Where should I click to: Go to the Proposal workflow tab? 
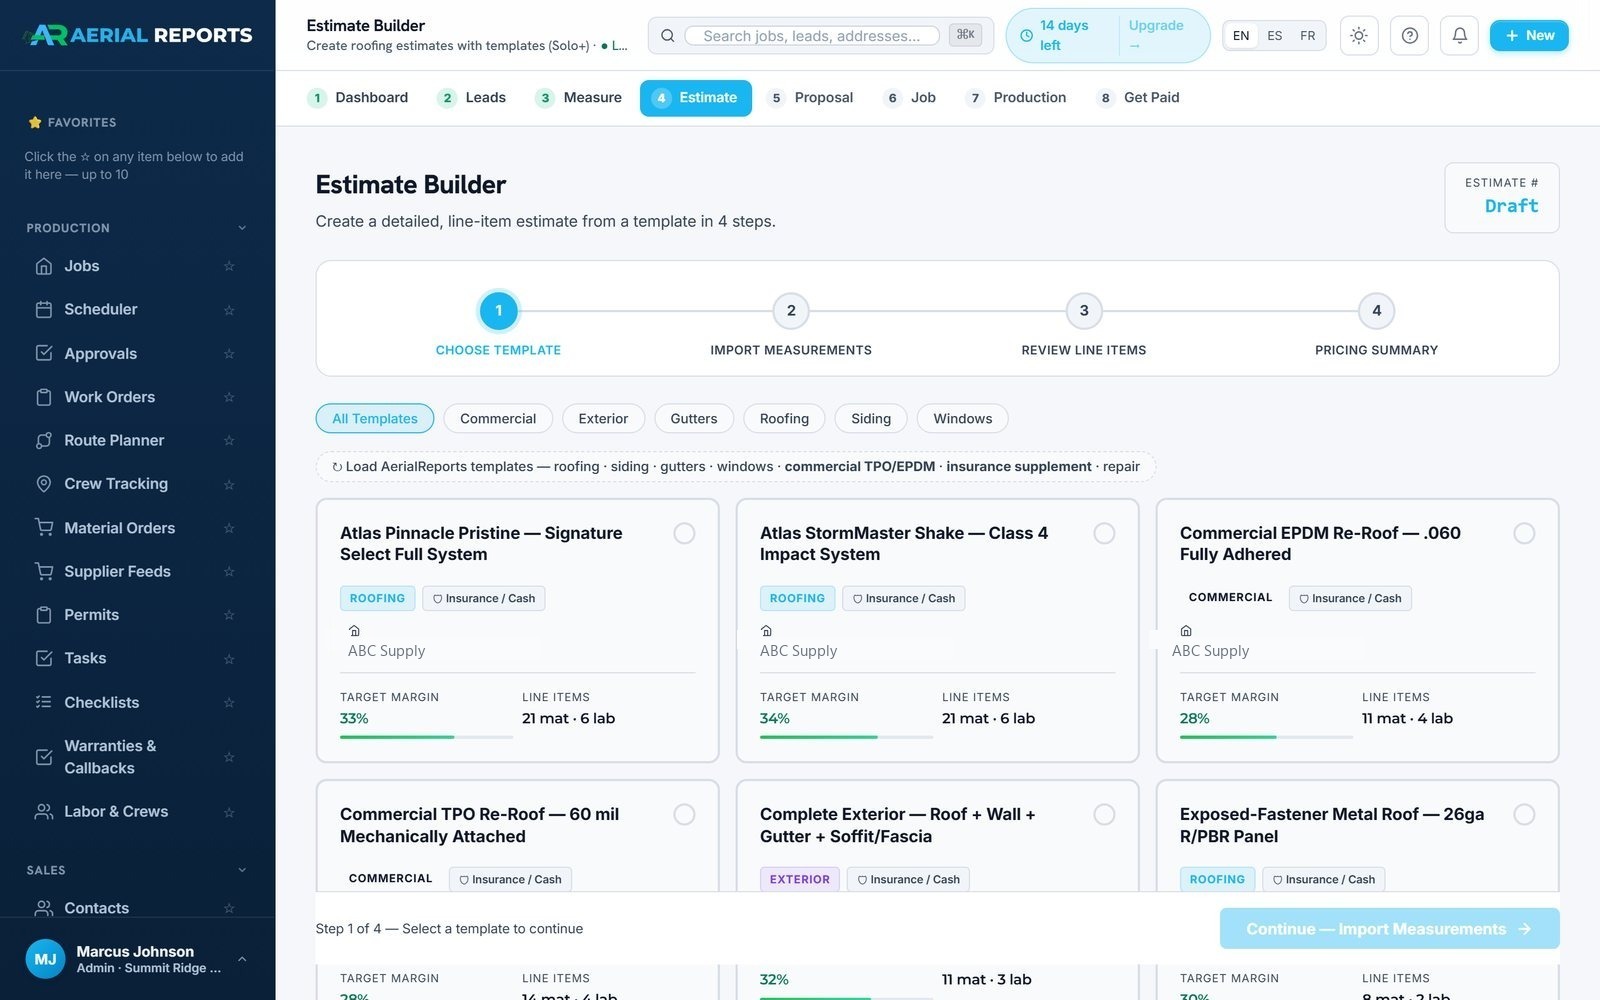(811, 97)
